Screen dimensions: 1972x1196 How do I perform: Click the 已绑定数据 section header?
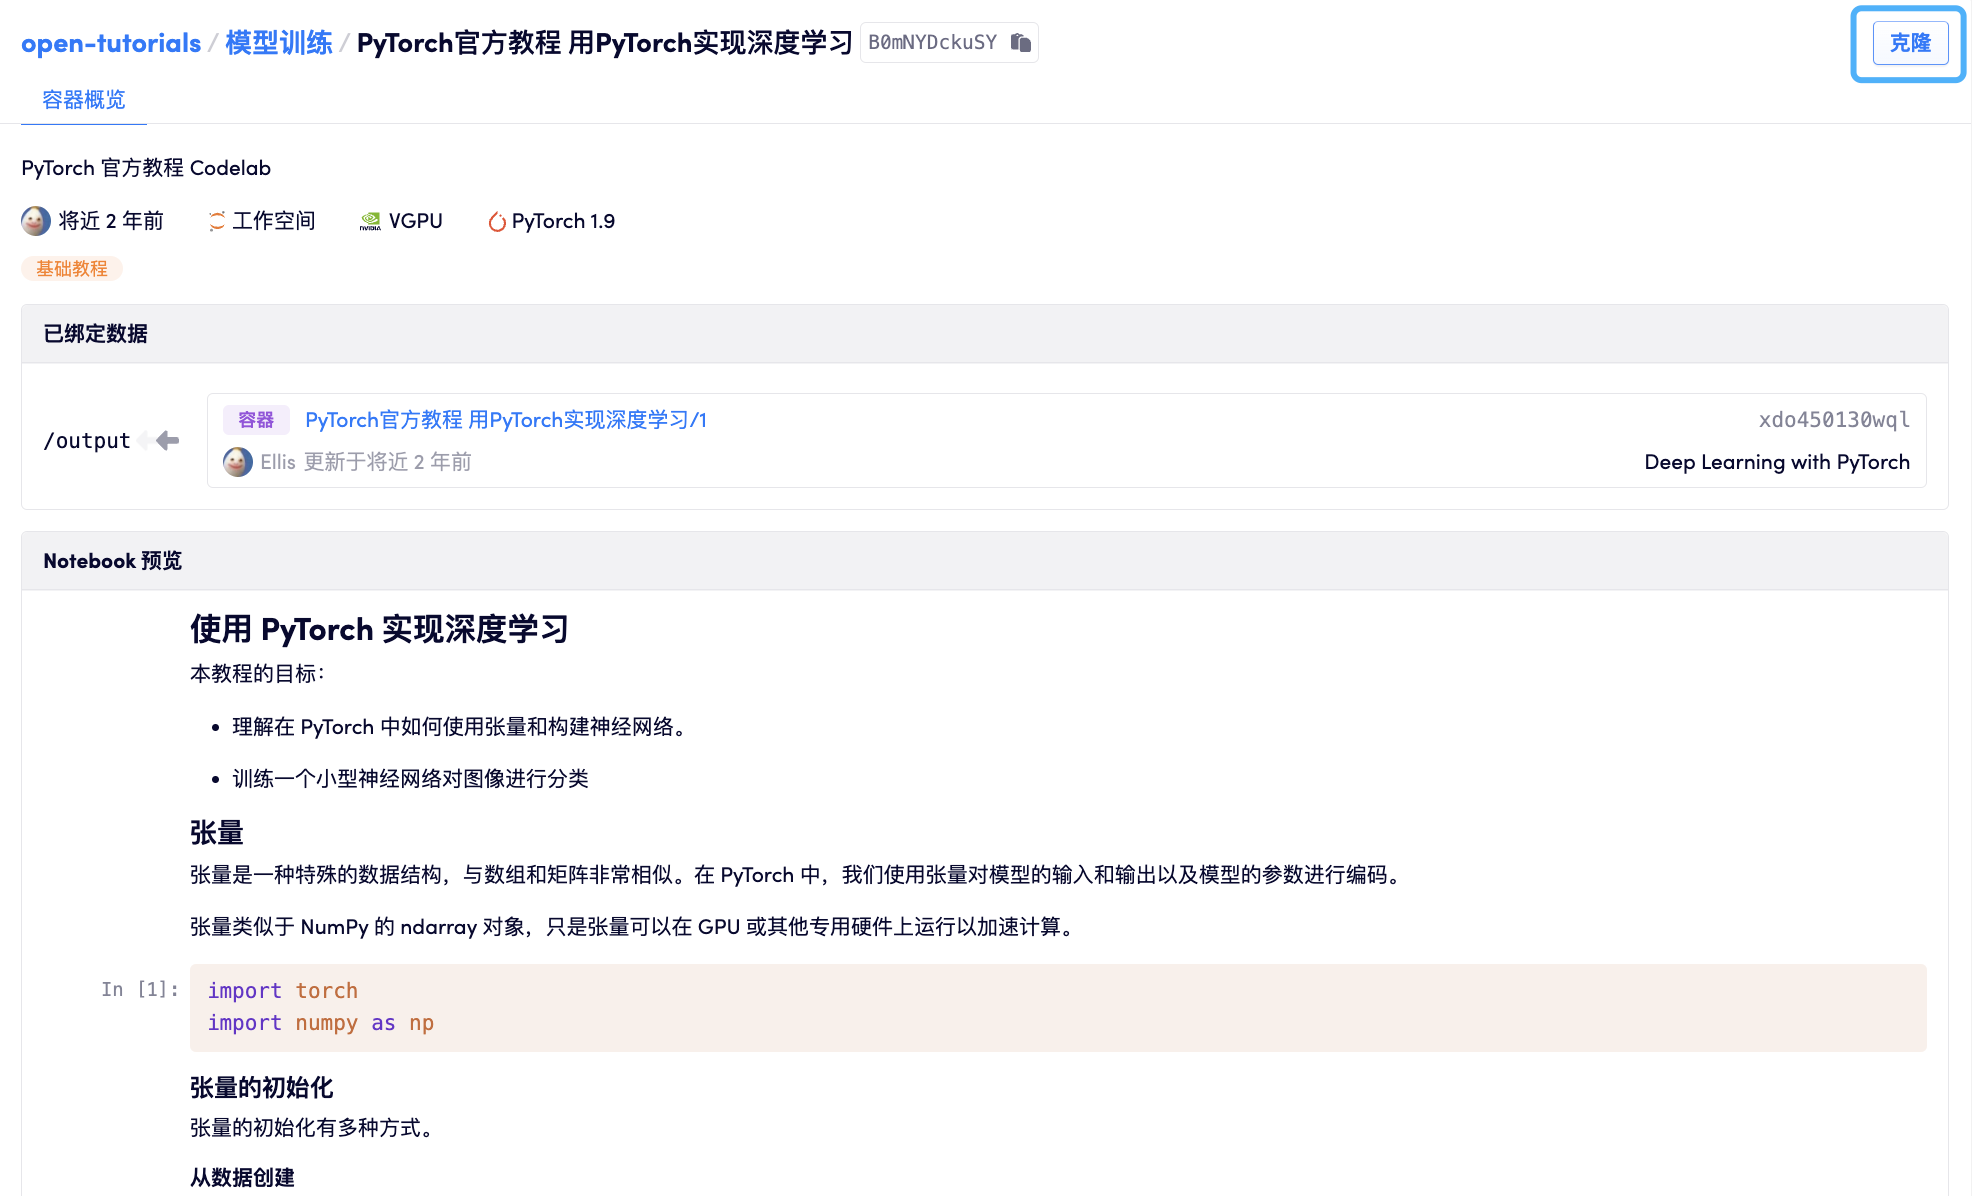[x=96, y=334]
